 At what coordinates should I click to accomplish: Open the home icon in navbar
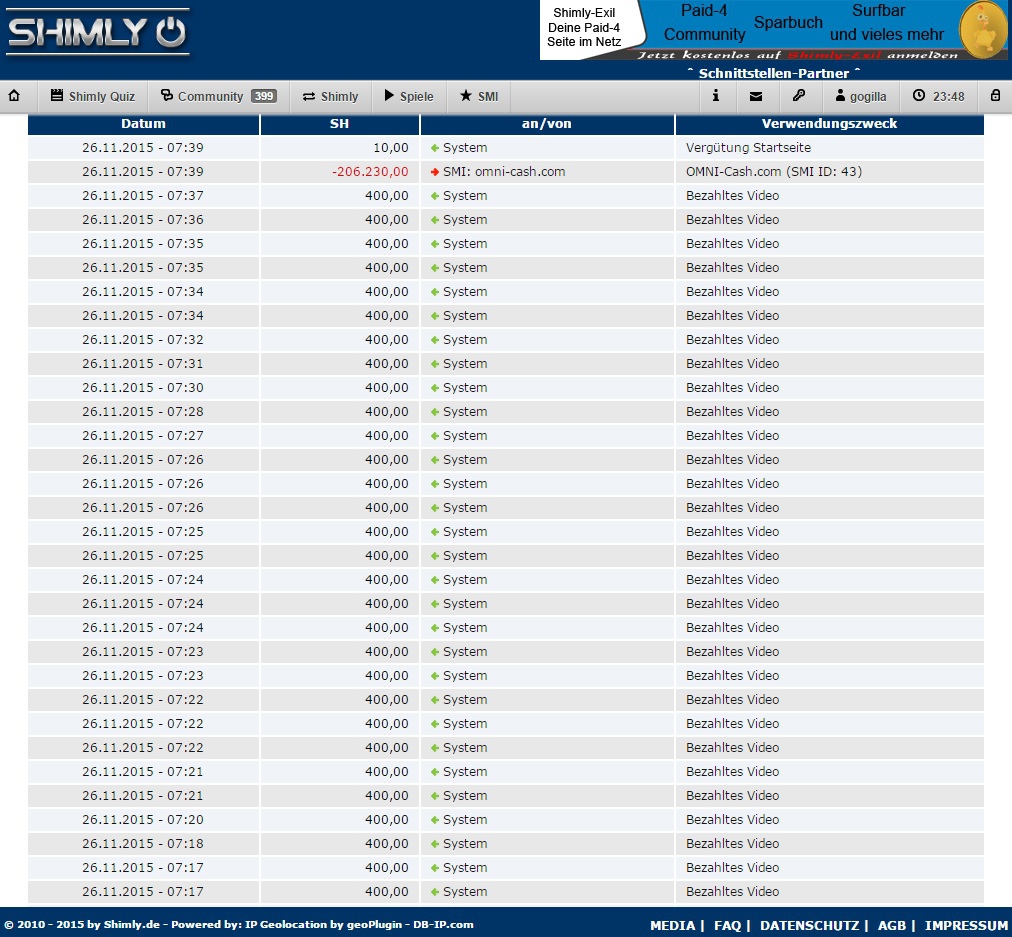[14, 96]
